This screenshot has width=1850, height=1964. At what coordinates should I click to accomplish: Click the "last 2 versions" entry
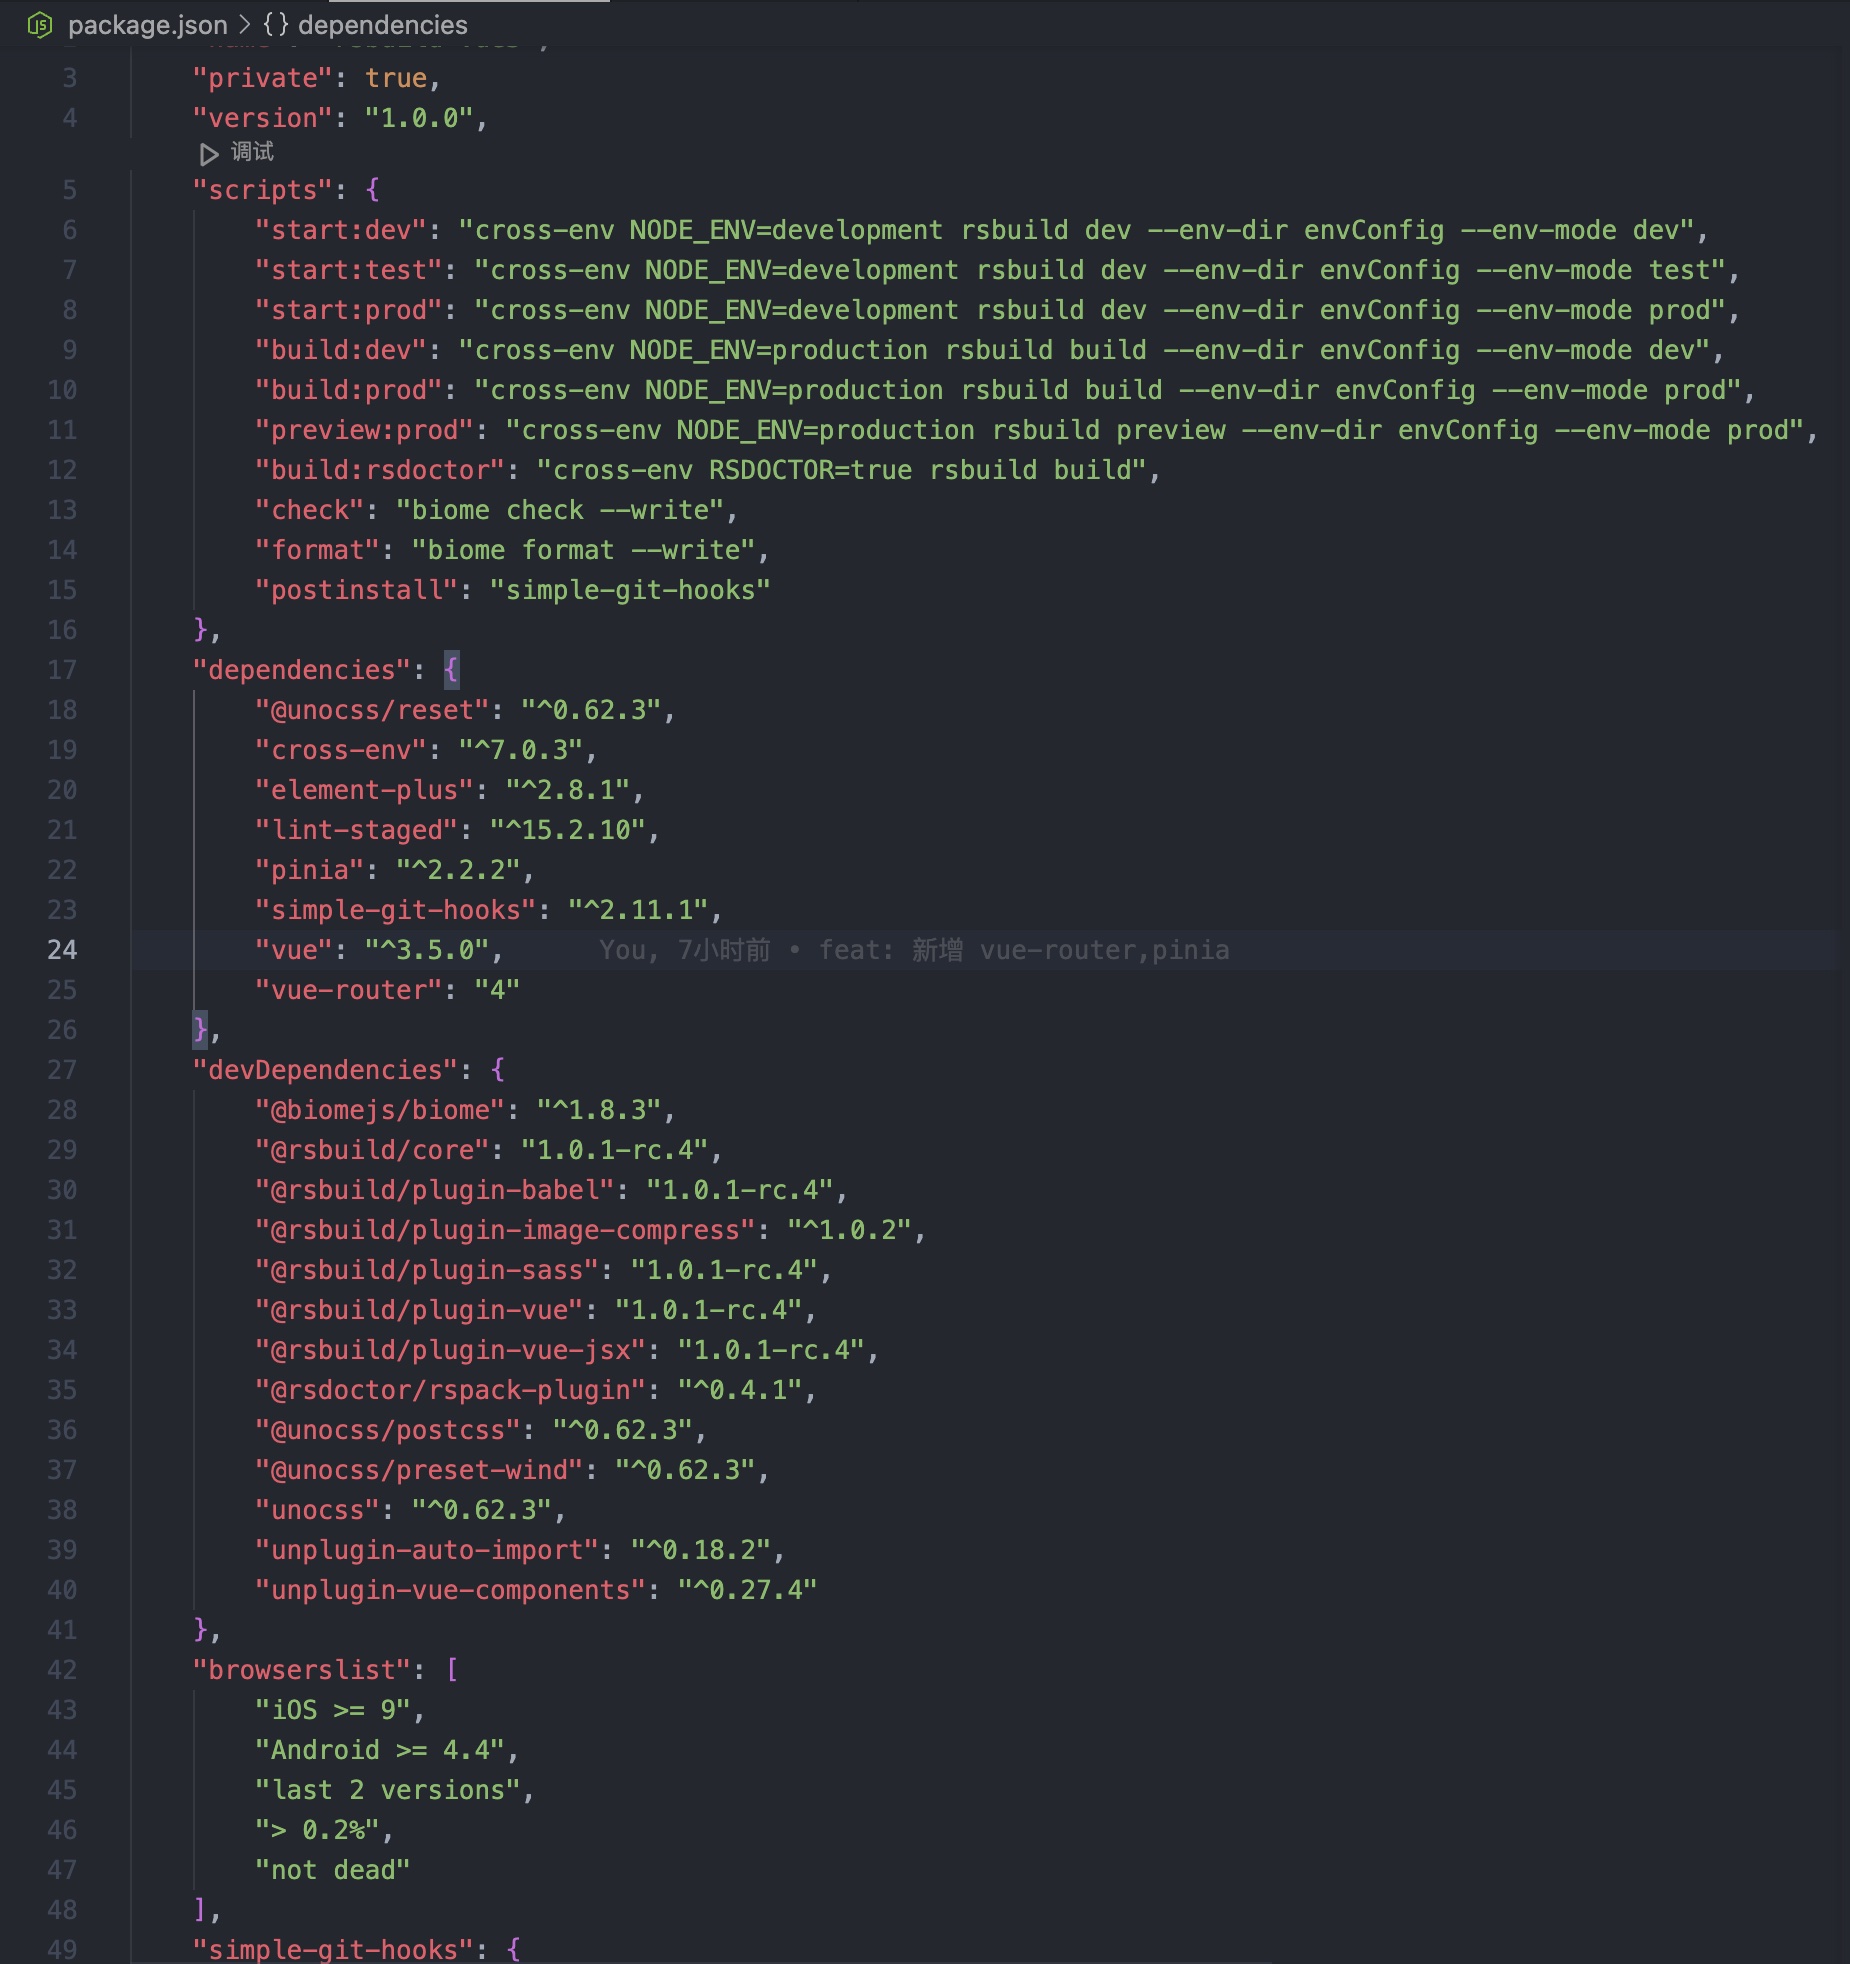click(388, 1790)
